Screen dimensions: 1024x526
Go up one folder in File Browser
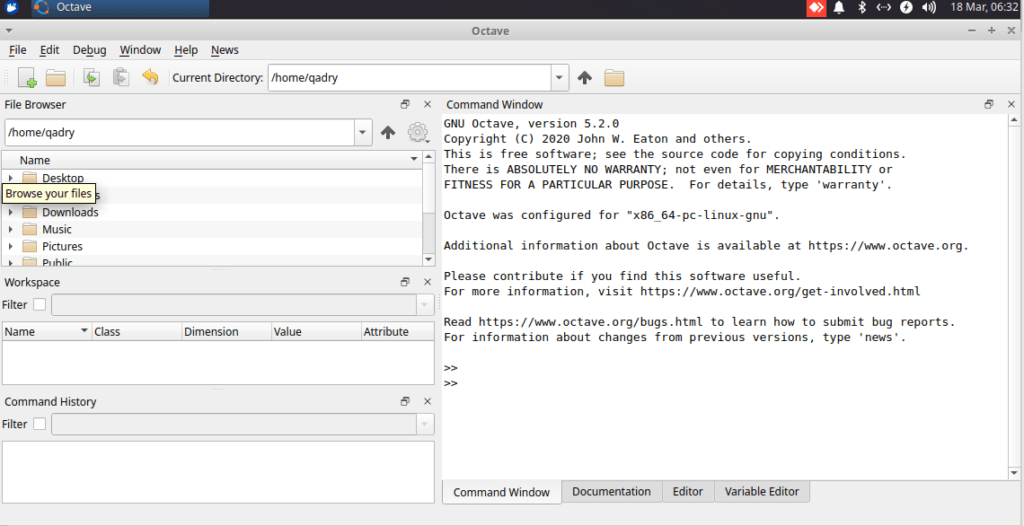pyautogui.click(x=388, y=132)
